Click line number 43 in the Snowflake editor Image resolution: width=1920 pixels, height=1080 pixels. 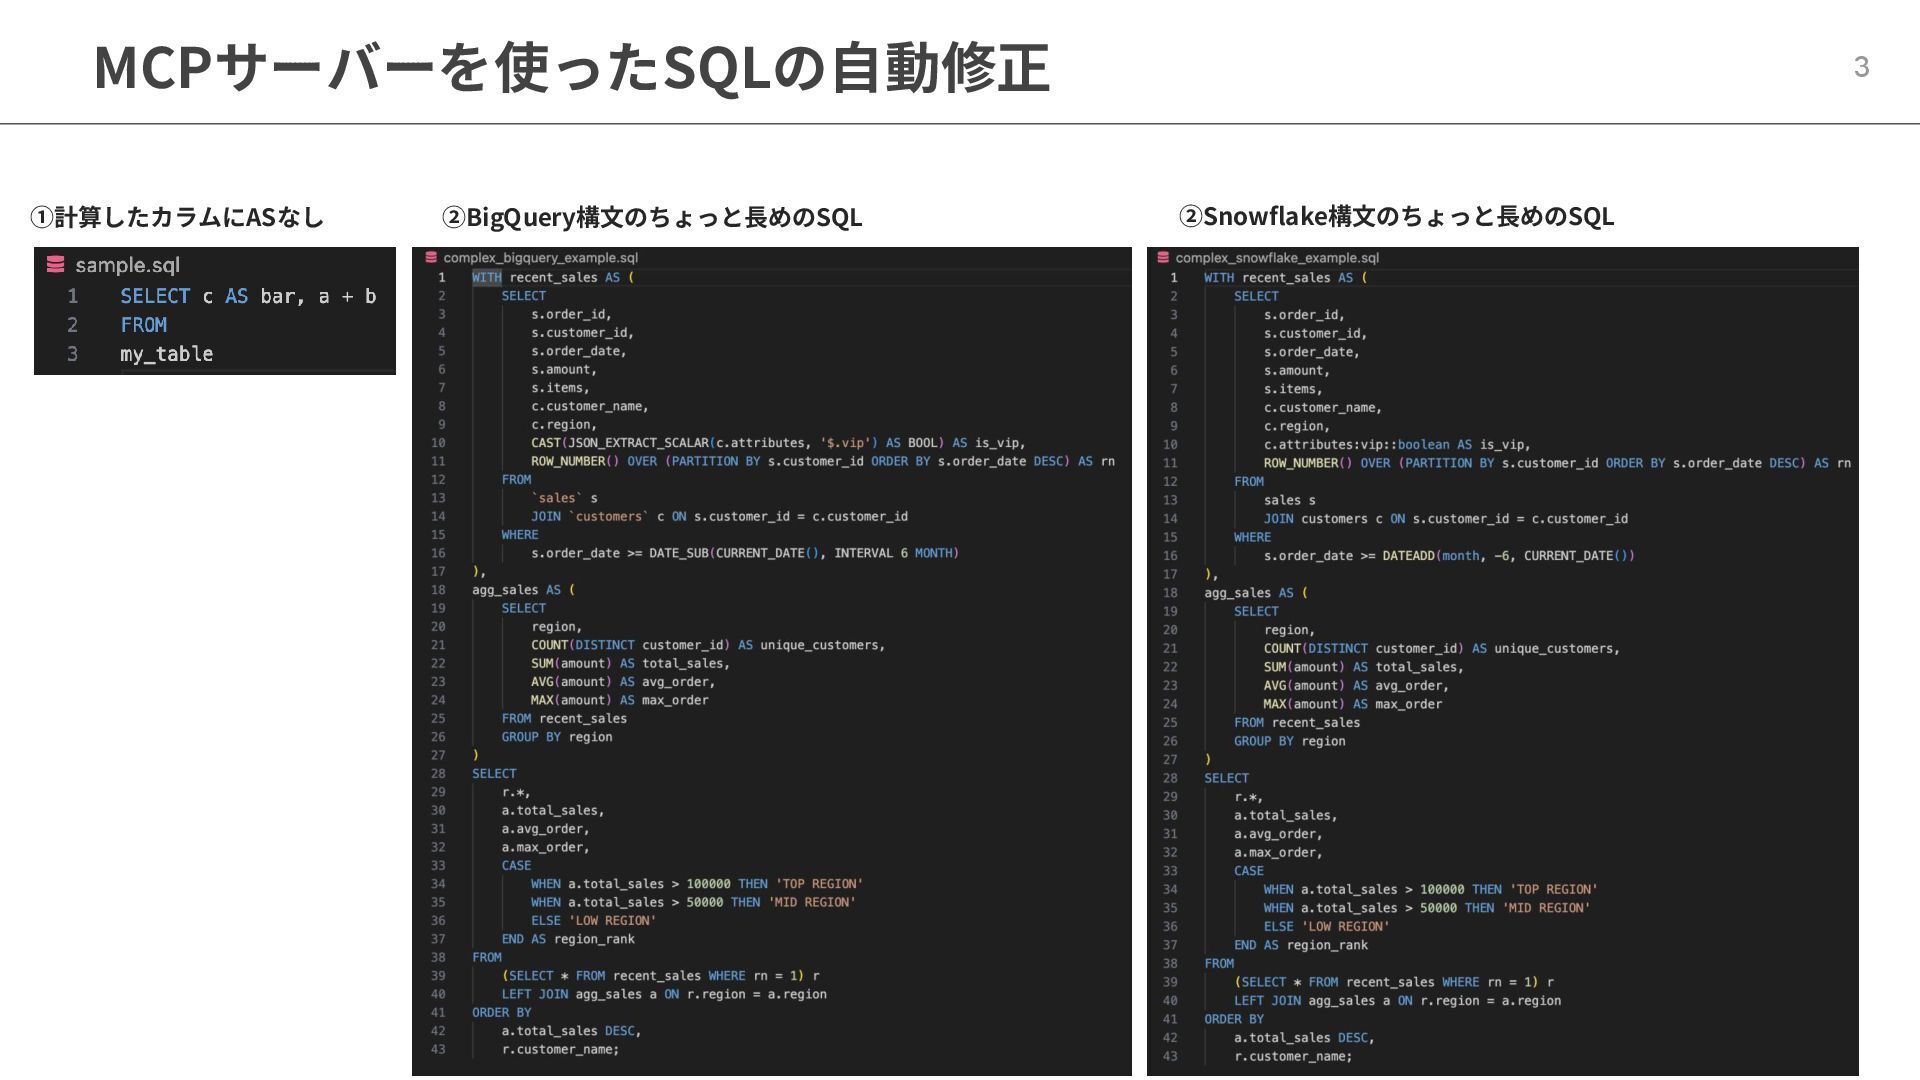(x=1170, y=1056)
